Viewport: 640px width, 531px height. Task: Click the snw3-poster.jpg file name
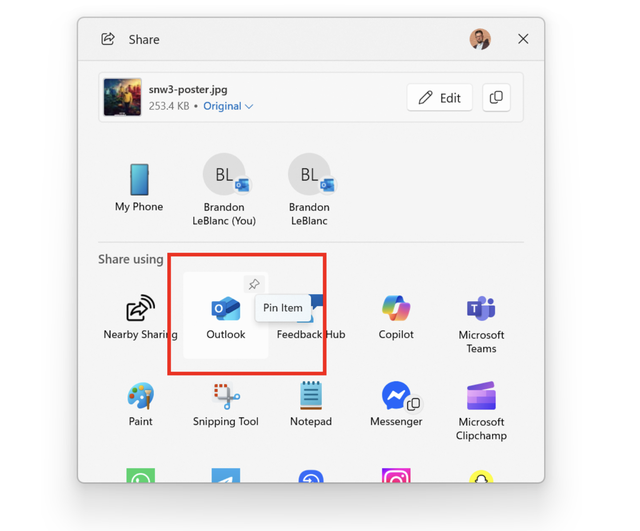[x=188, y=89]
